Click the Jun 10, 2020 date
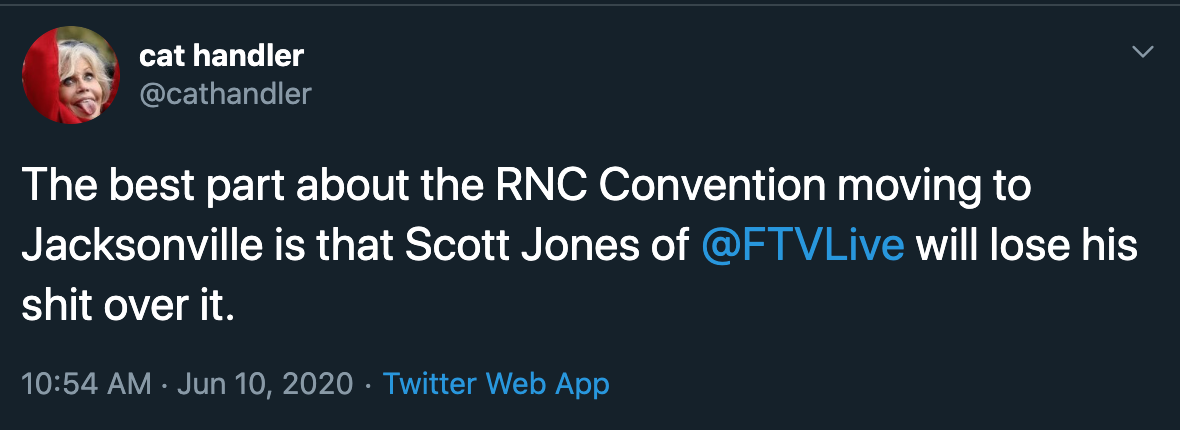This screenshot has height=430, width=1180. pyautogui.click(x=266, y=384)
